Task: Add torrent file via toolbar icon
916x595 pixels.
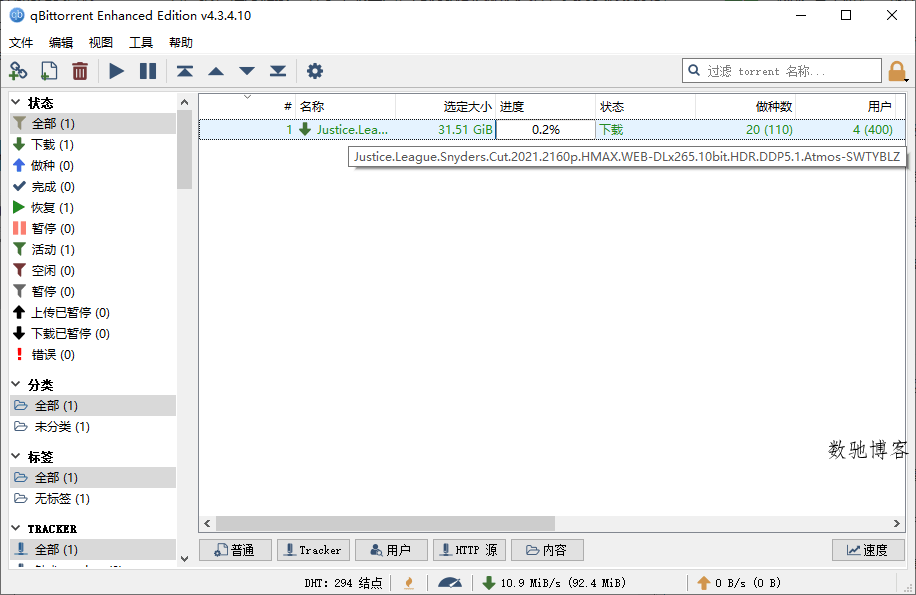Action: point(49,71)
